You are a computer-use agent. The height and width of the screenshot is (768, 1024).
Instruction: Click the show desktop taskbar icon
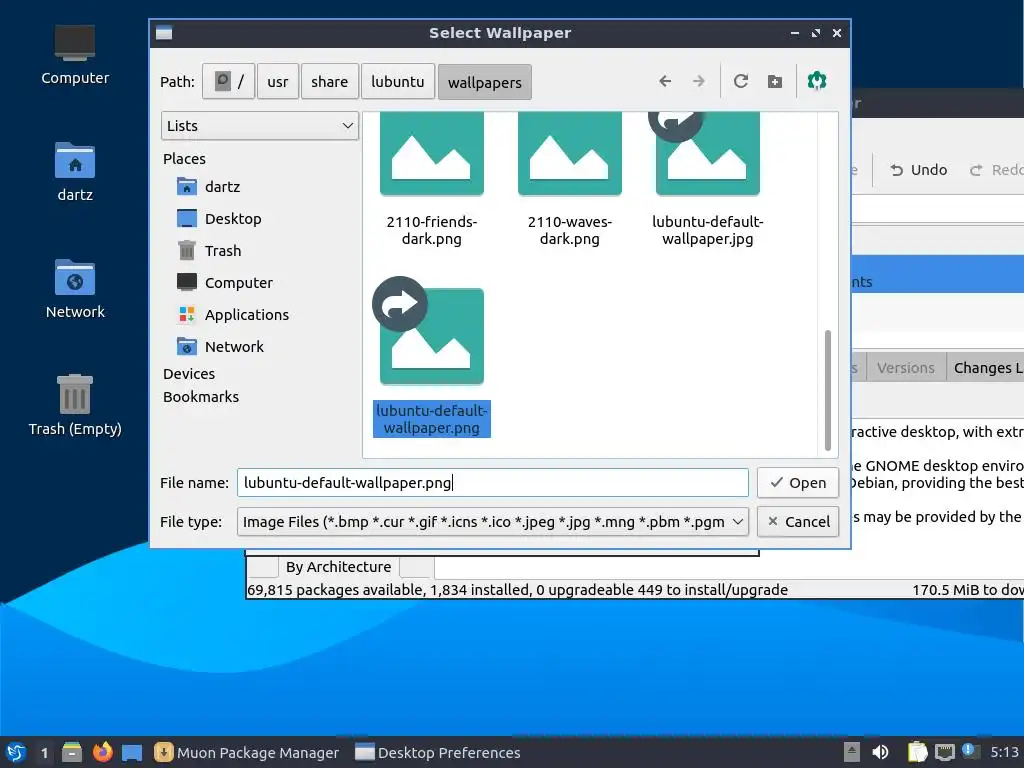coord(132,752)
